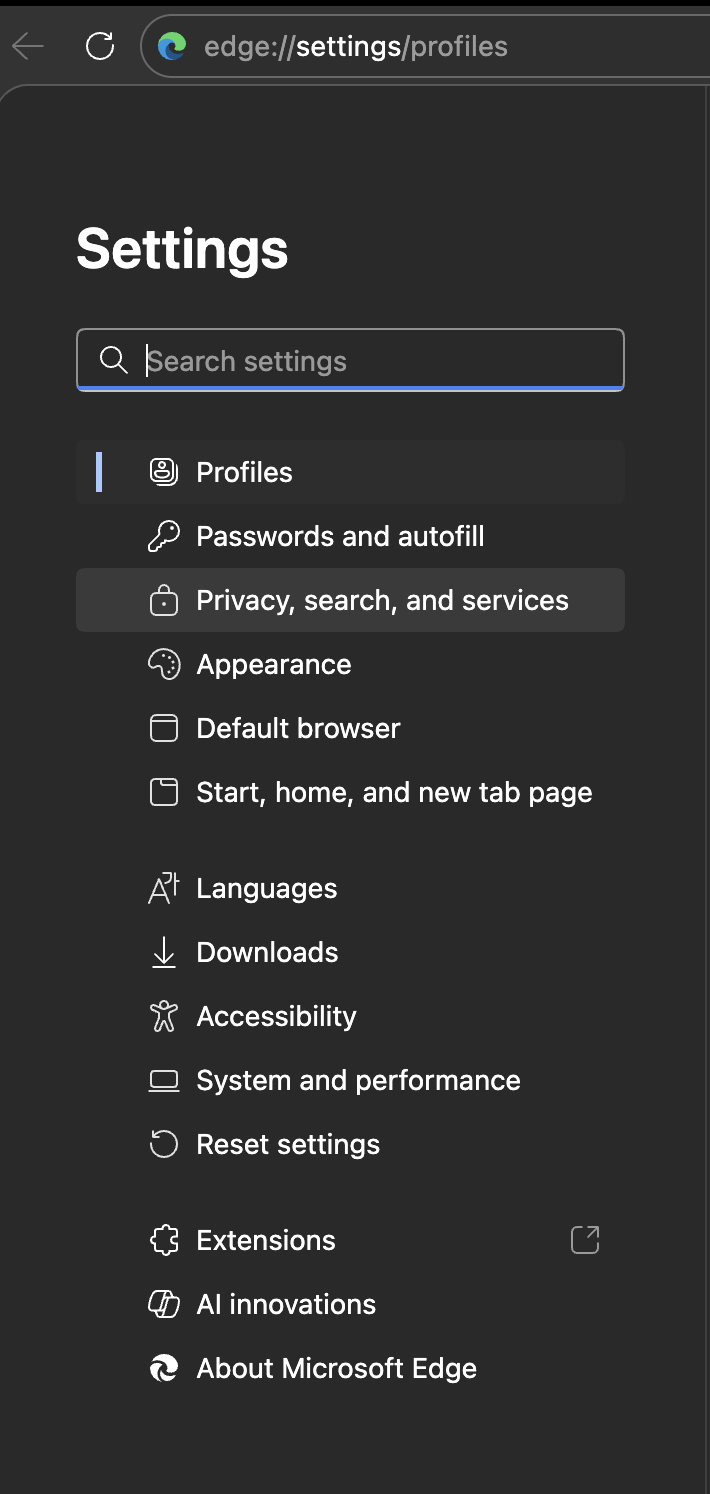
Task: Click the Accessibility figure icon
Action: click(164, 1016)
